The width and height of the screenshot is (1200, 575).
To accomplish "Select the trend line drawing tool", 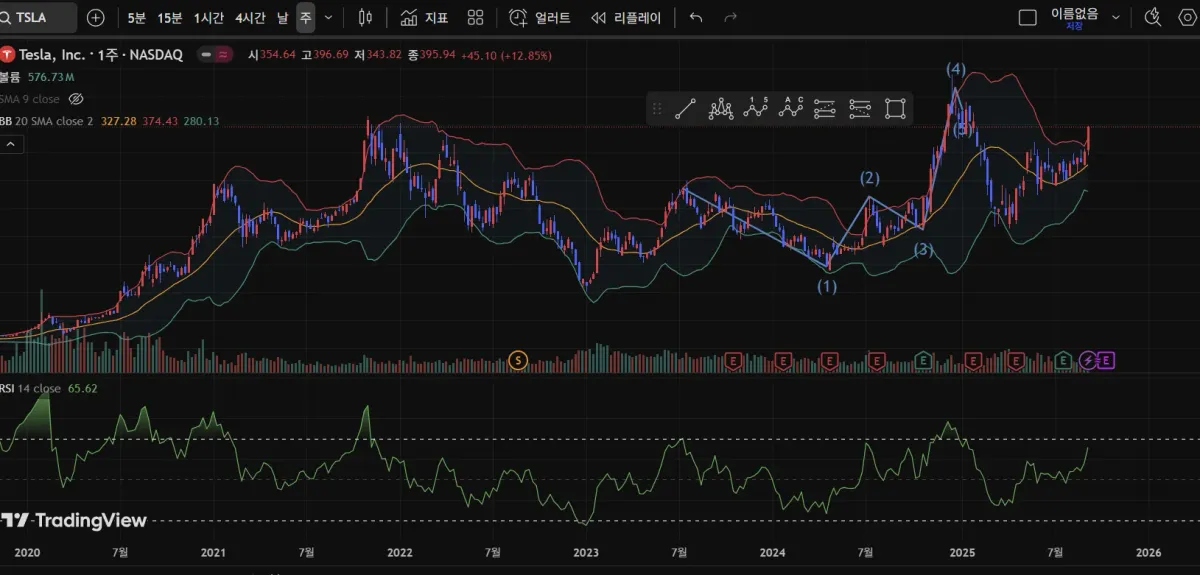I will tap(685, 108).
